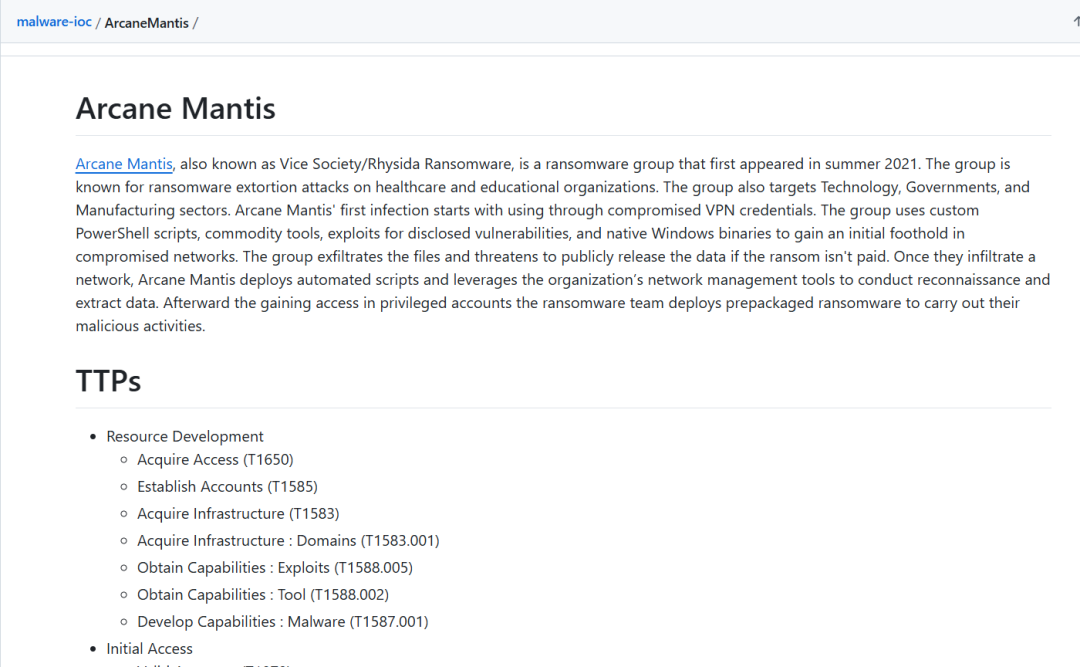Click the bullet before Resource Development
This screenshot has width=1080, height=667.
click(x=93, y=437)
